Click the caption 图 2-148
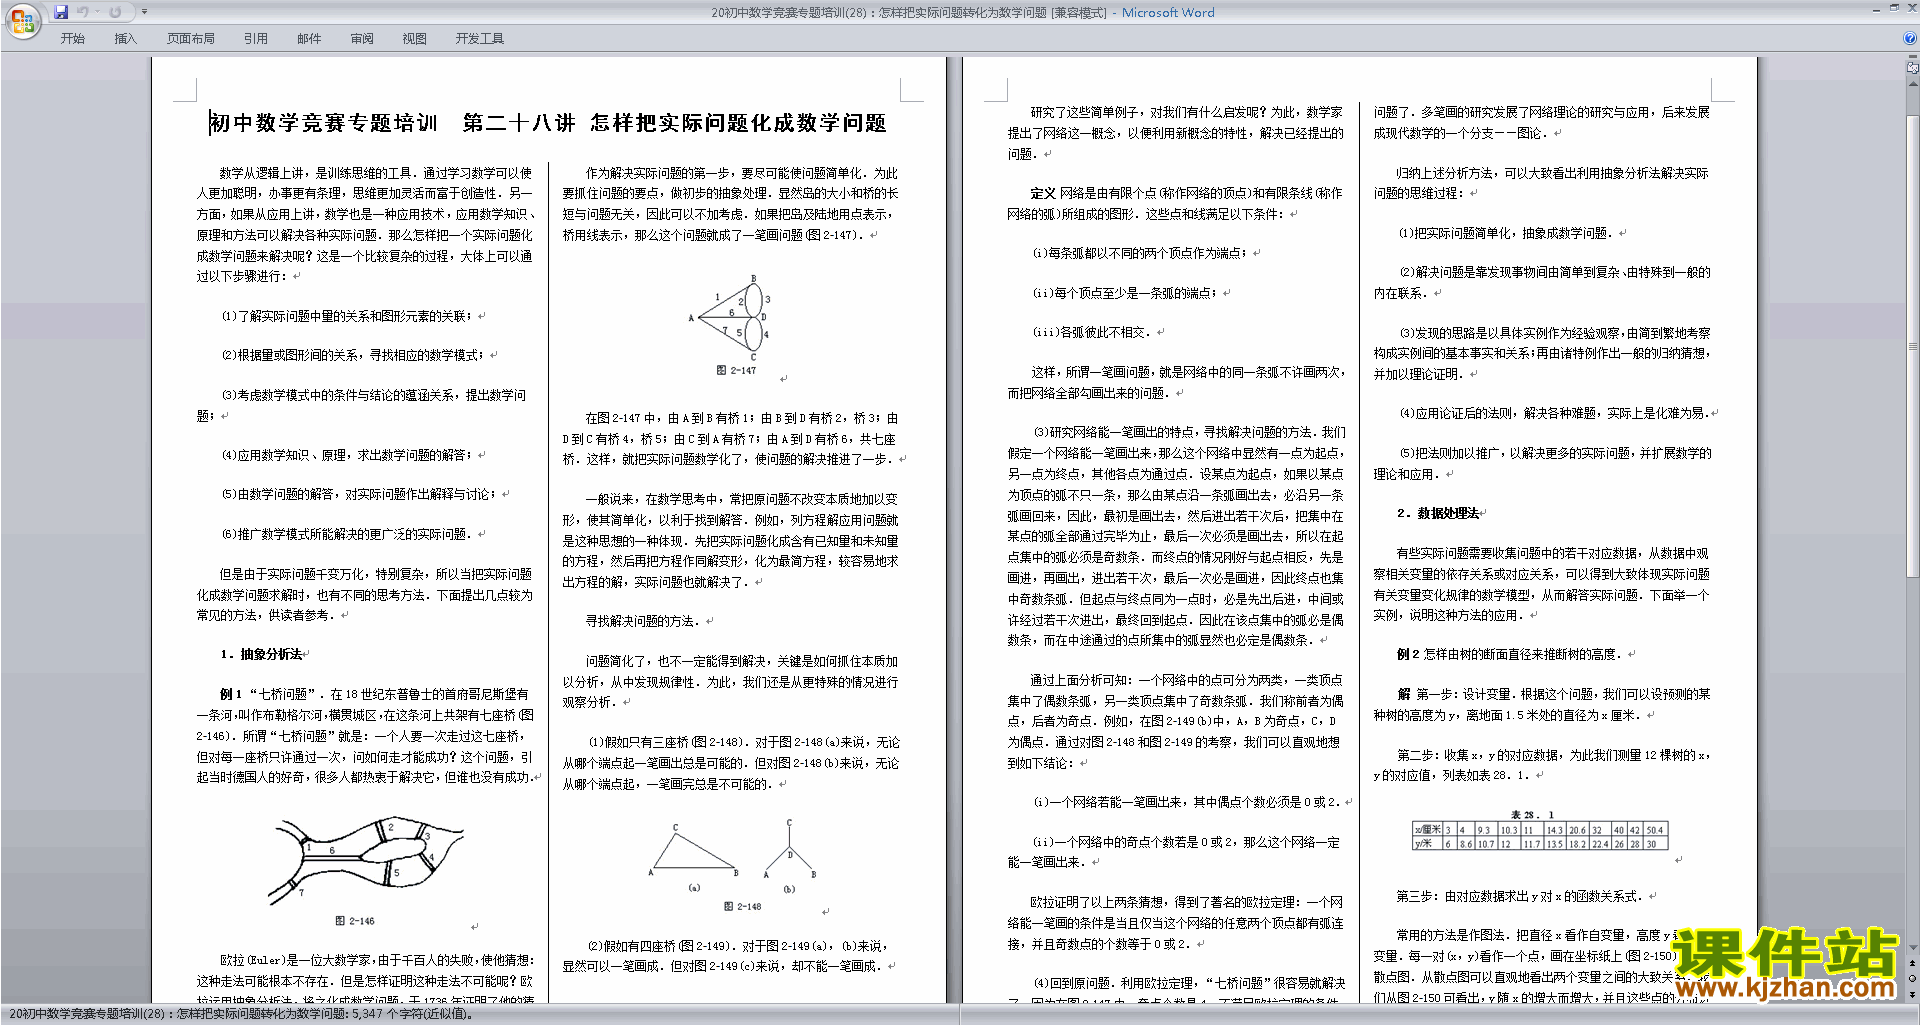 (x=742, y=906)
